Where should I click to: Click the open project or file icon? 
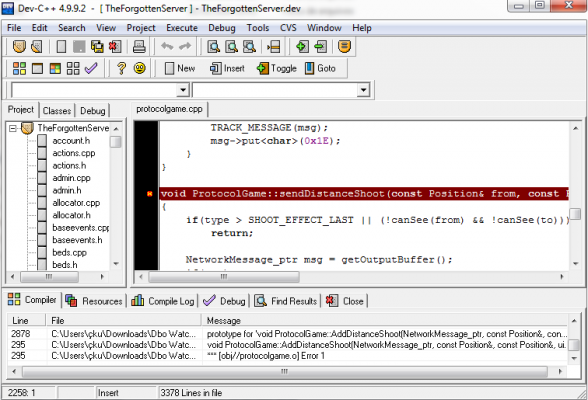tap(37, 46)
